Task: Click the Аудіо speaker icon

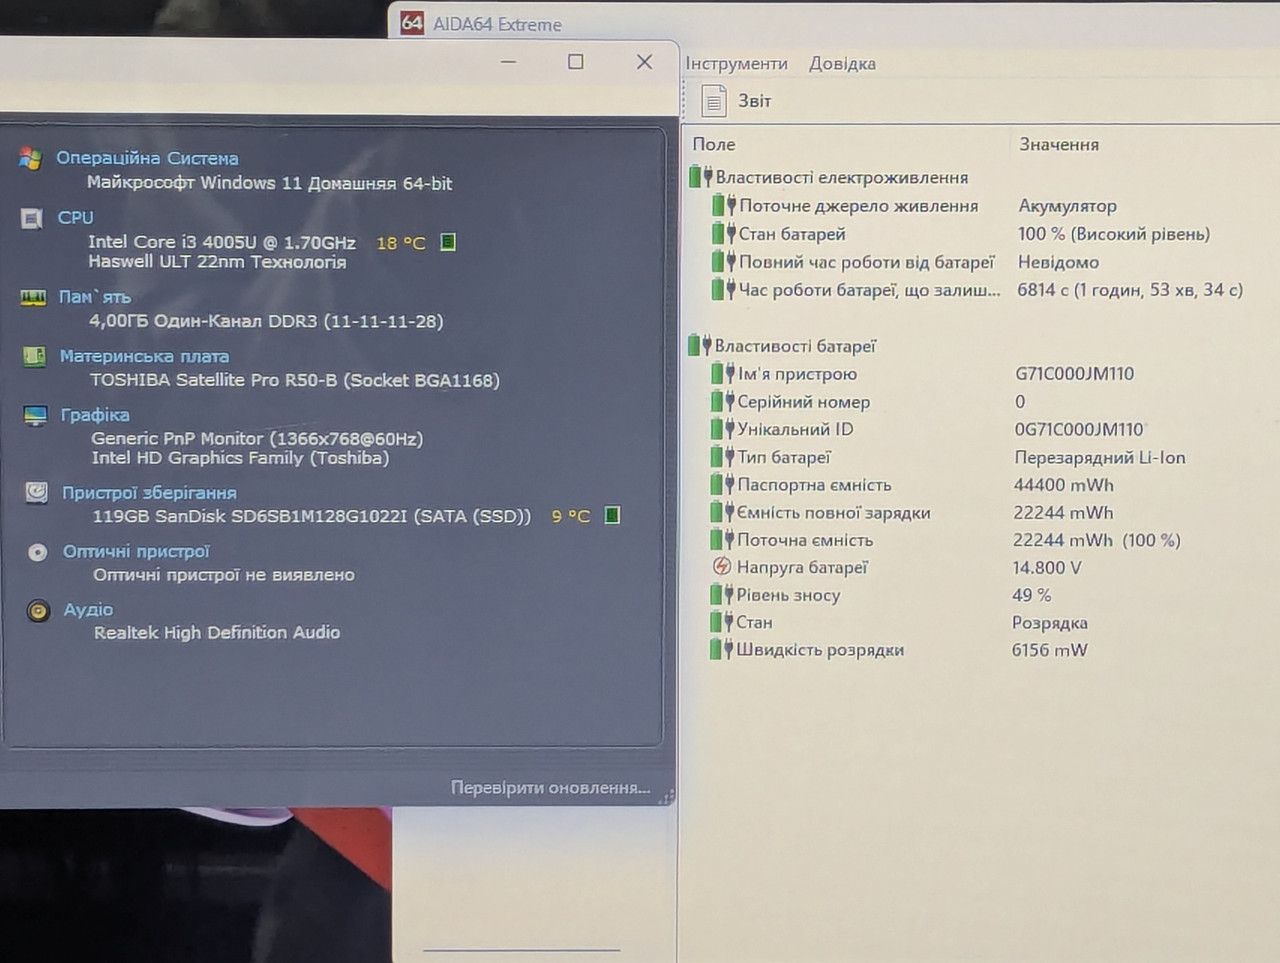Action: 39,610
